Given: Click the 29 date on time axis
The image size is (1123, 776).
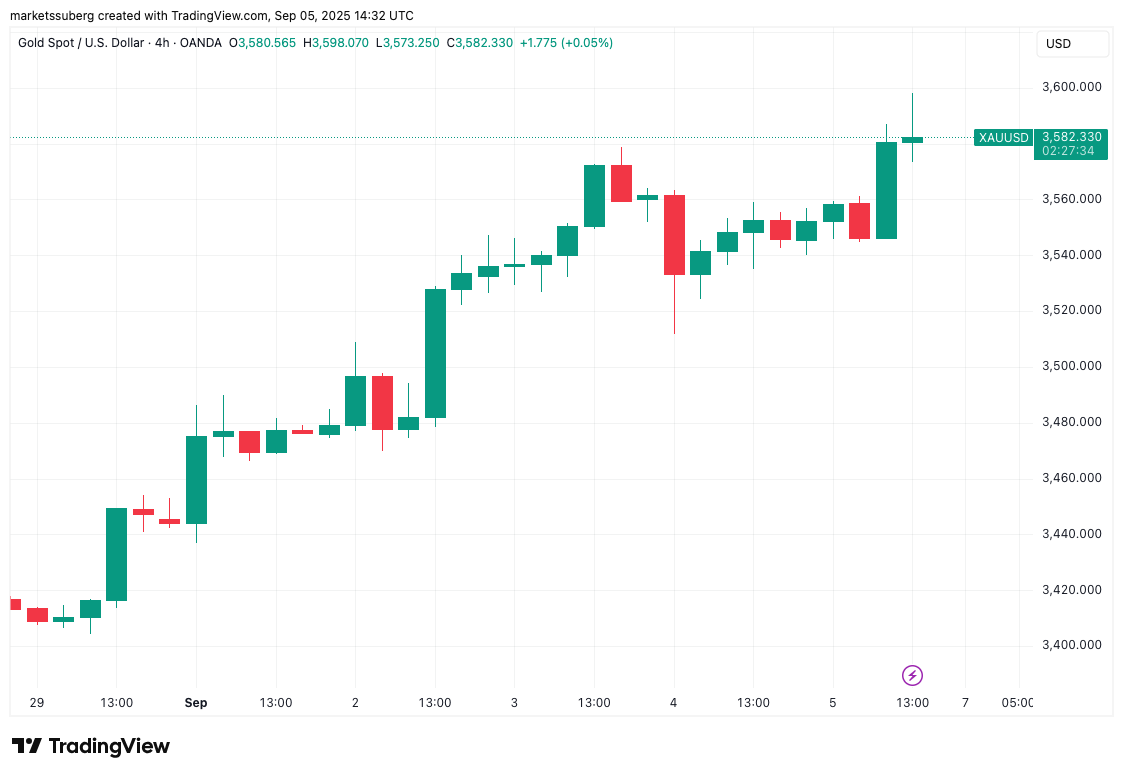Looking at the screenshot, I should [x=37, y=703].
